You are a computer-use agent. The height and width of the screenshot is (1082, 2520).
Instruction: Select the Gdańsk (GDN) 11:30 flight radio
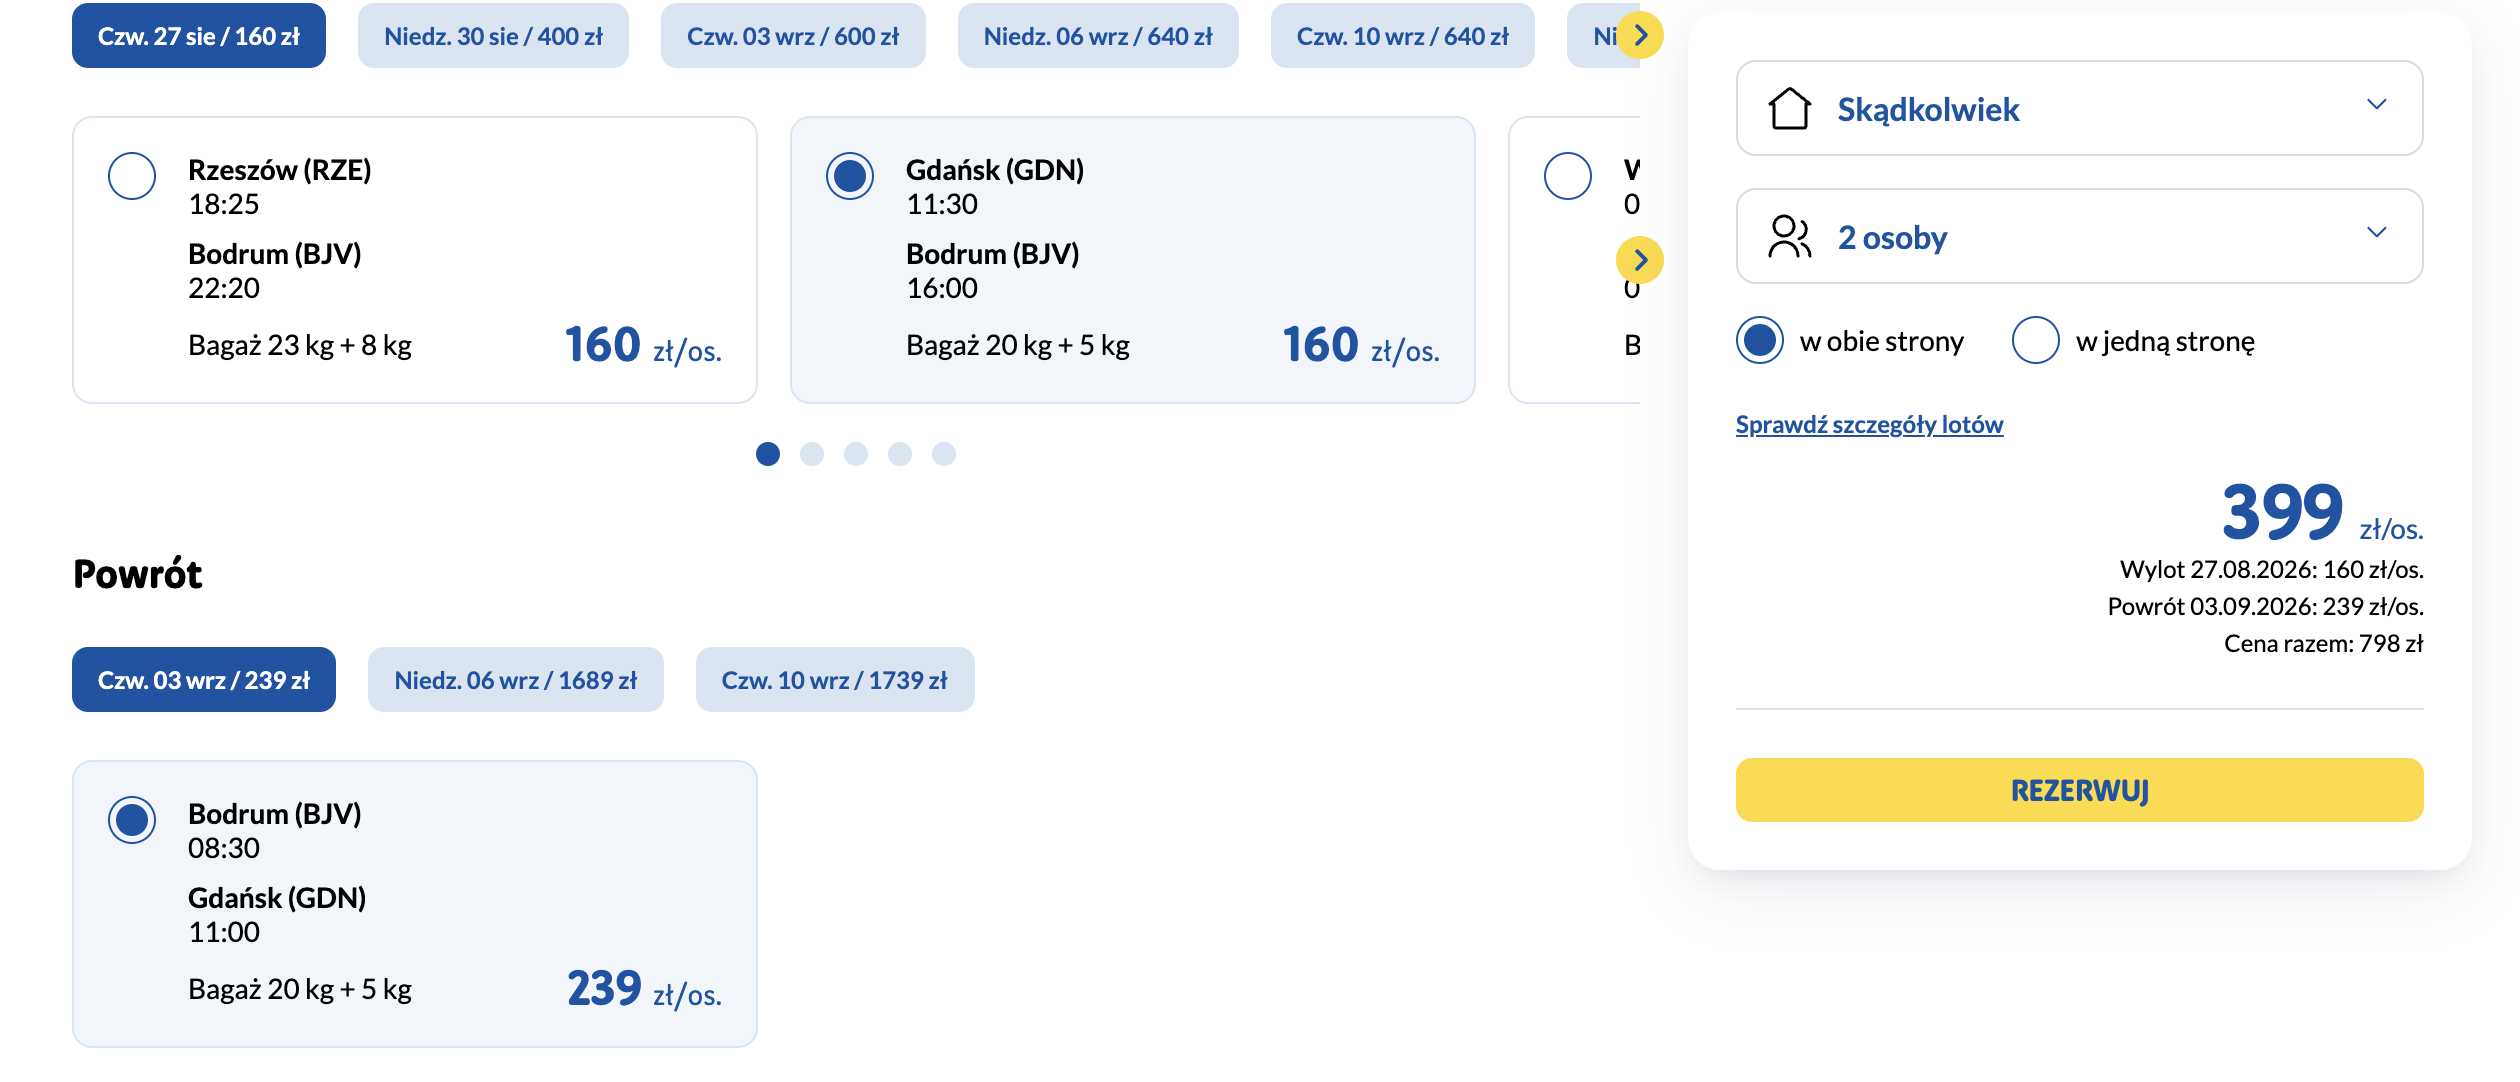click(850, 176)
